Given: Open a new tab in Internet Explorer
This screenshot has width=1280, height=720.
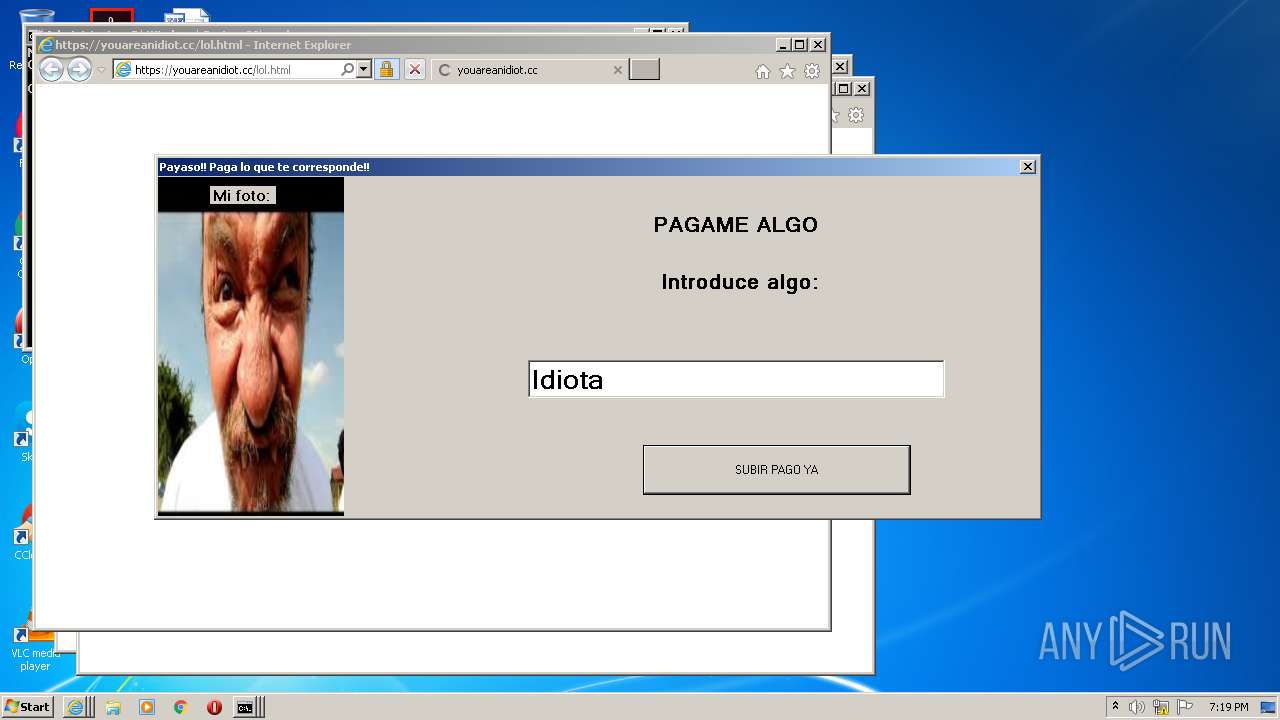Looking at the screenshot, I should click(644, 70).
